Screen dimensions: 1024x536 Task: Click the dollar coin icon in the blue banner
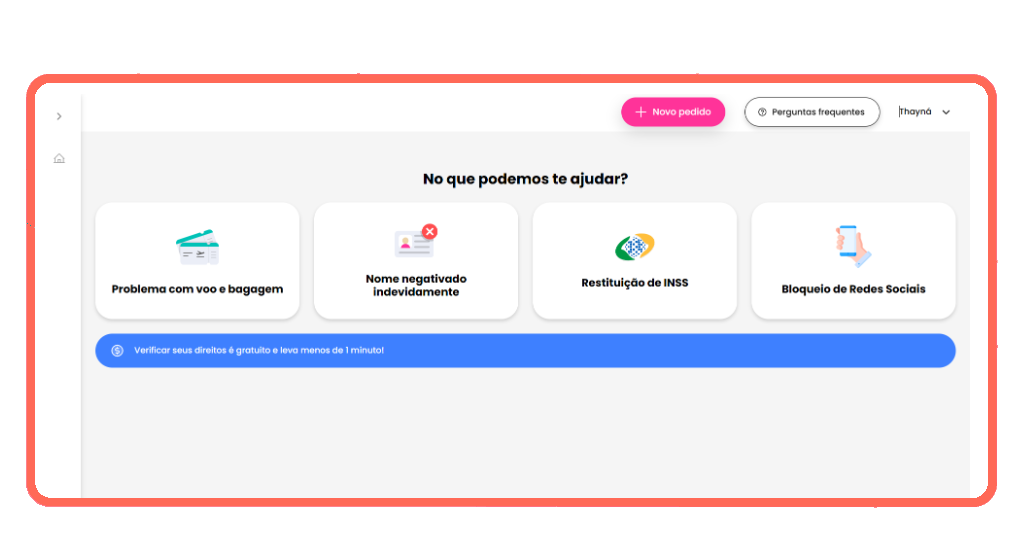[117, 351]
